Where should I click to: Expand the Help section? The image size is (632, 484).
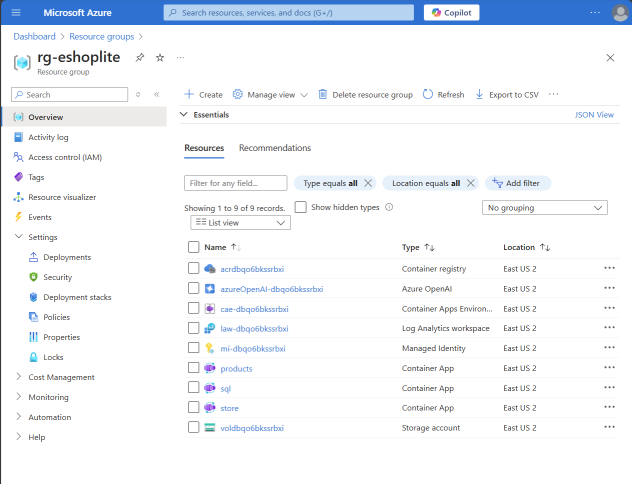(x=19, y=436)
